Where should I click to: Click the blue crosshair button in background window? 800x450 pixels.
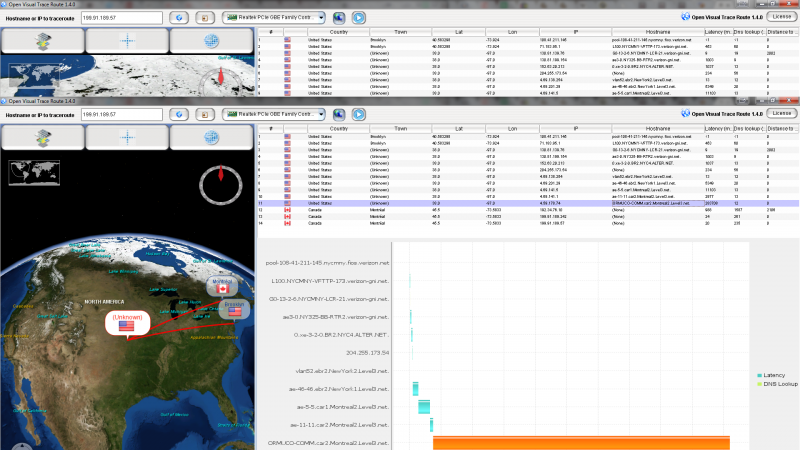click(x=127, y=40)
